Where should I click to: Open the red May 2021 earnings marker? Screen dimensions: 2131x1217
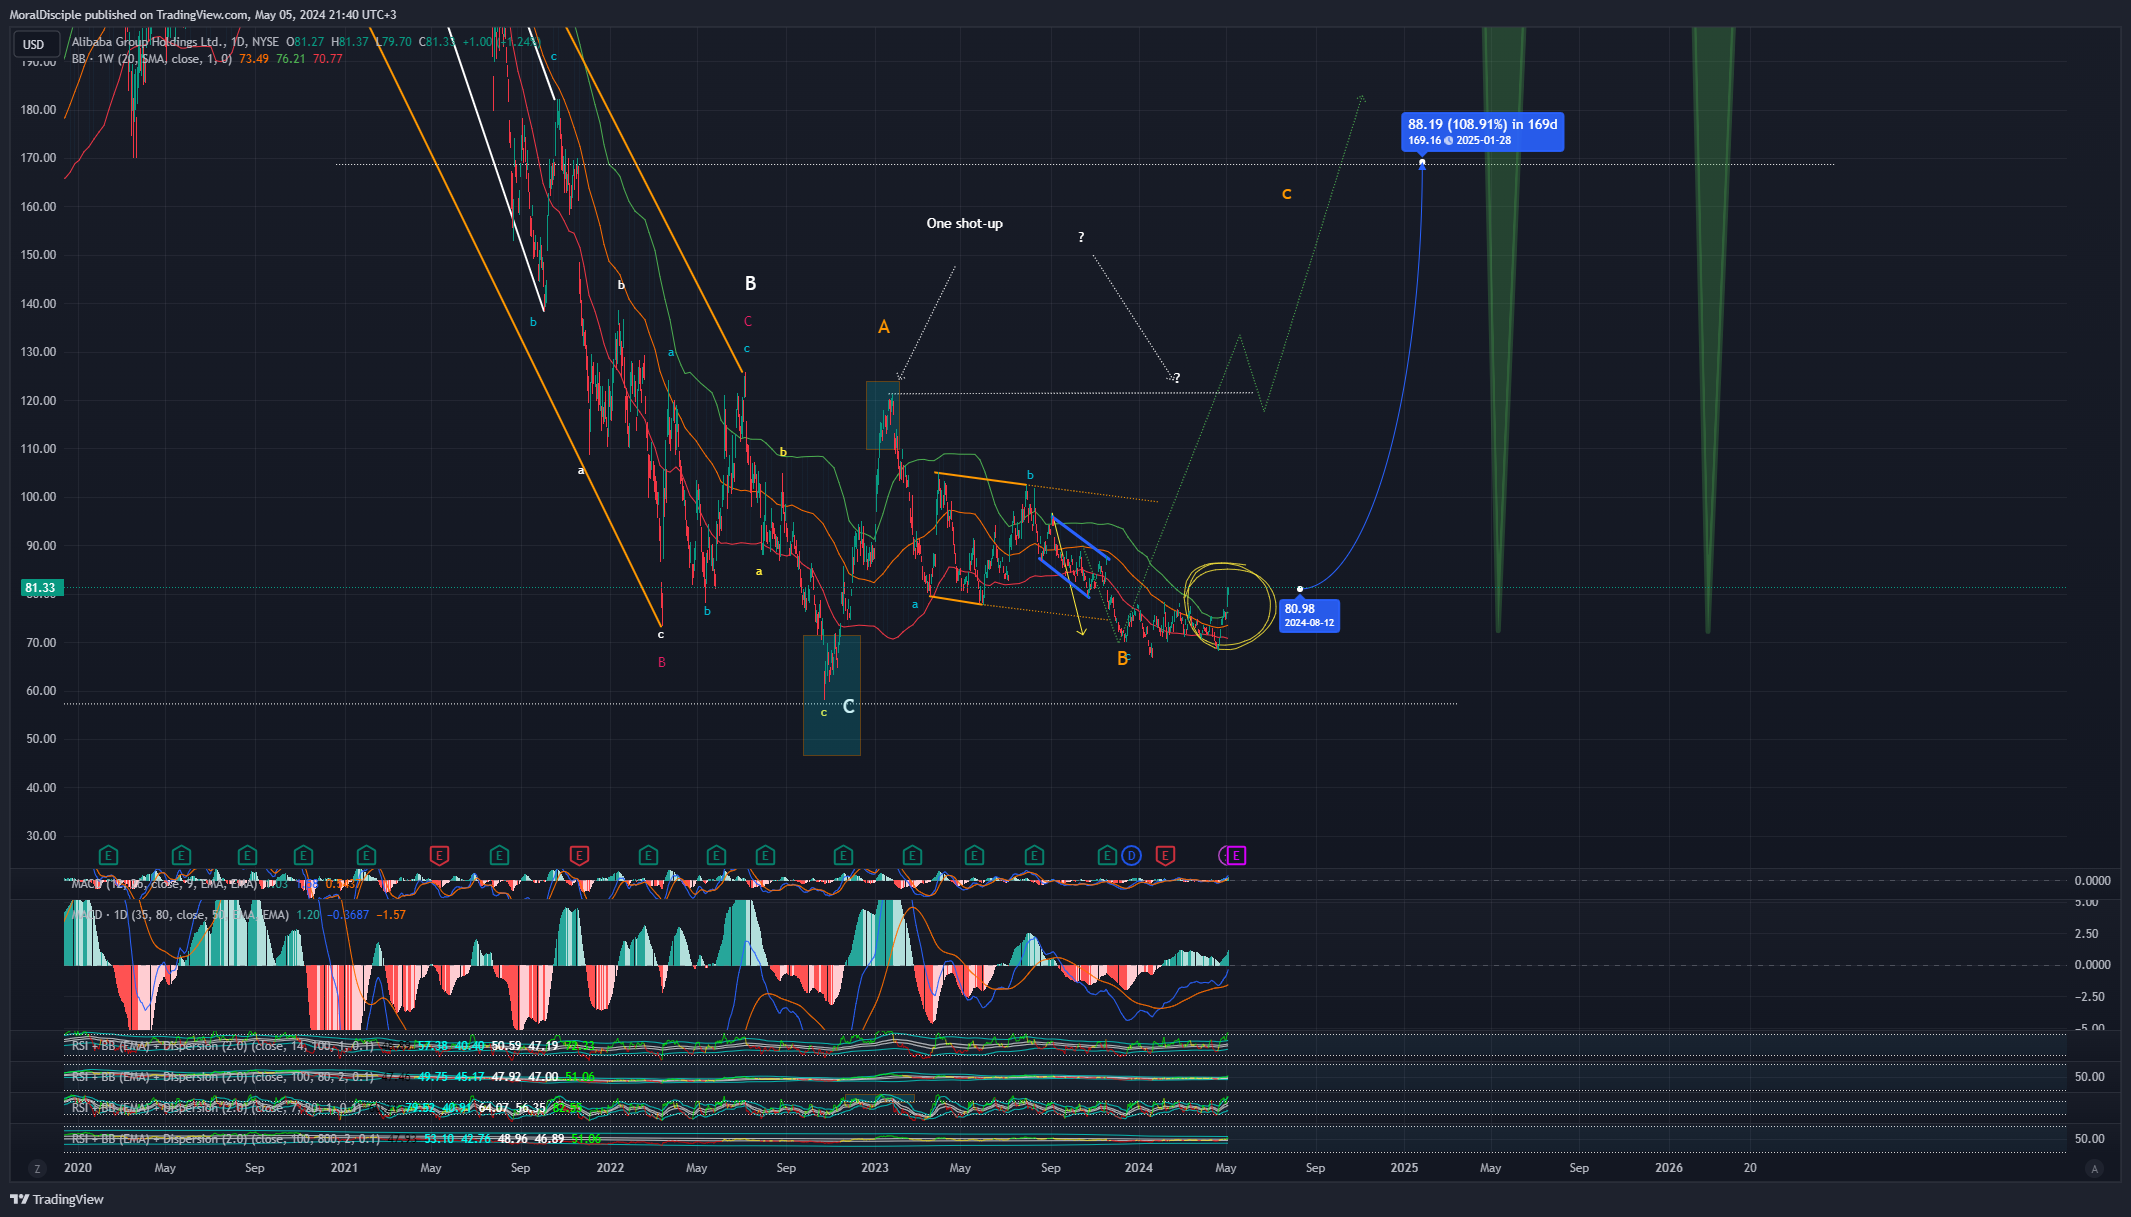click(x=439, y=855)
